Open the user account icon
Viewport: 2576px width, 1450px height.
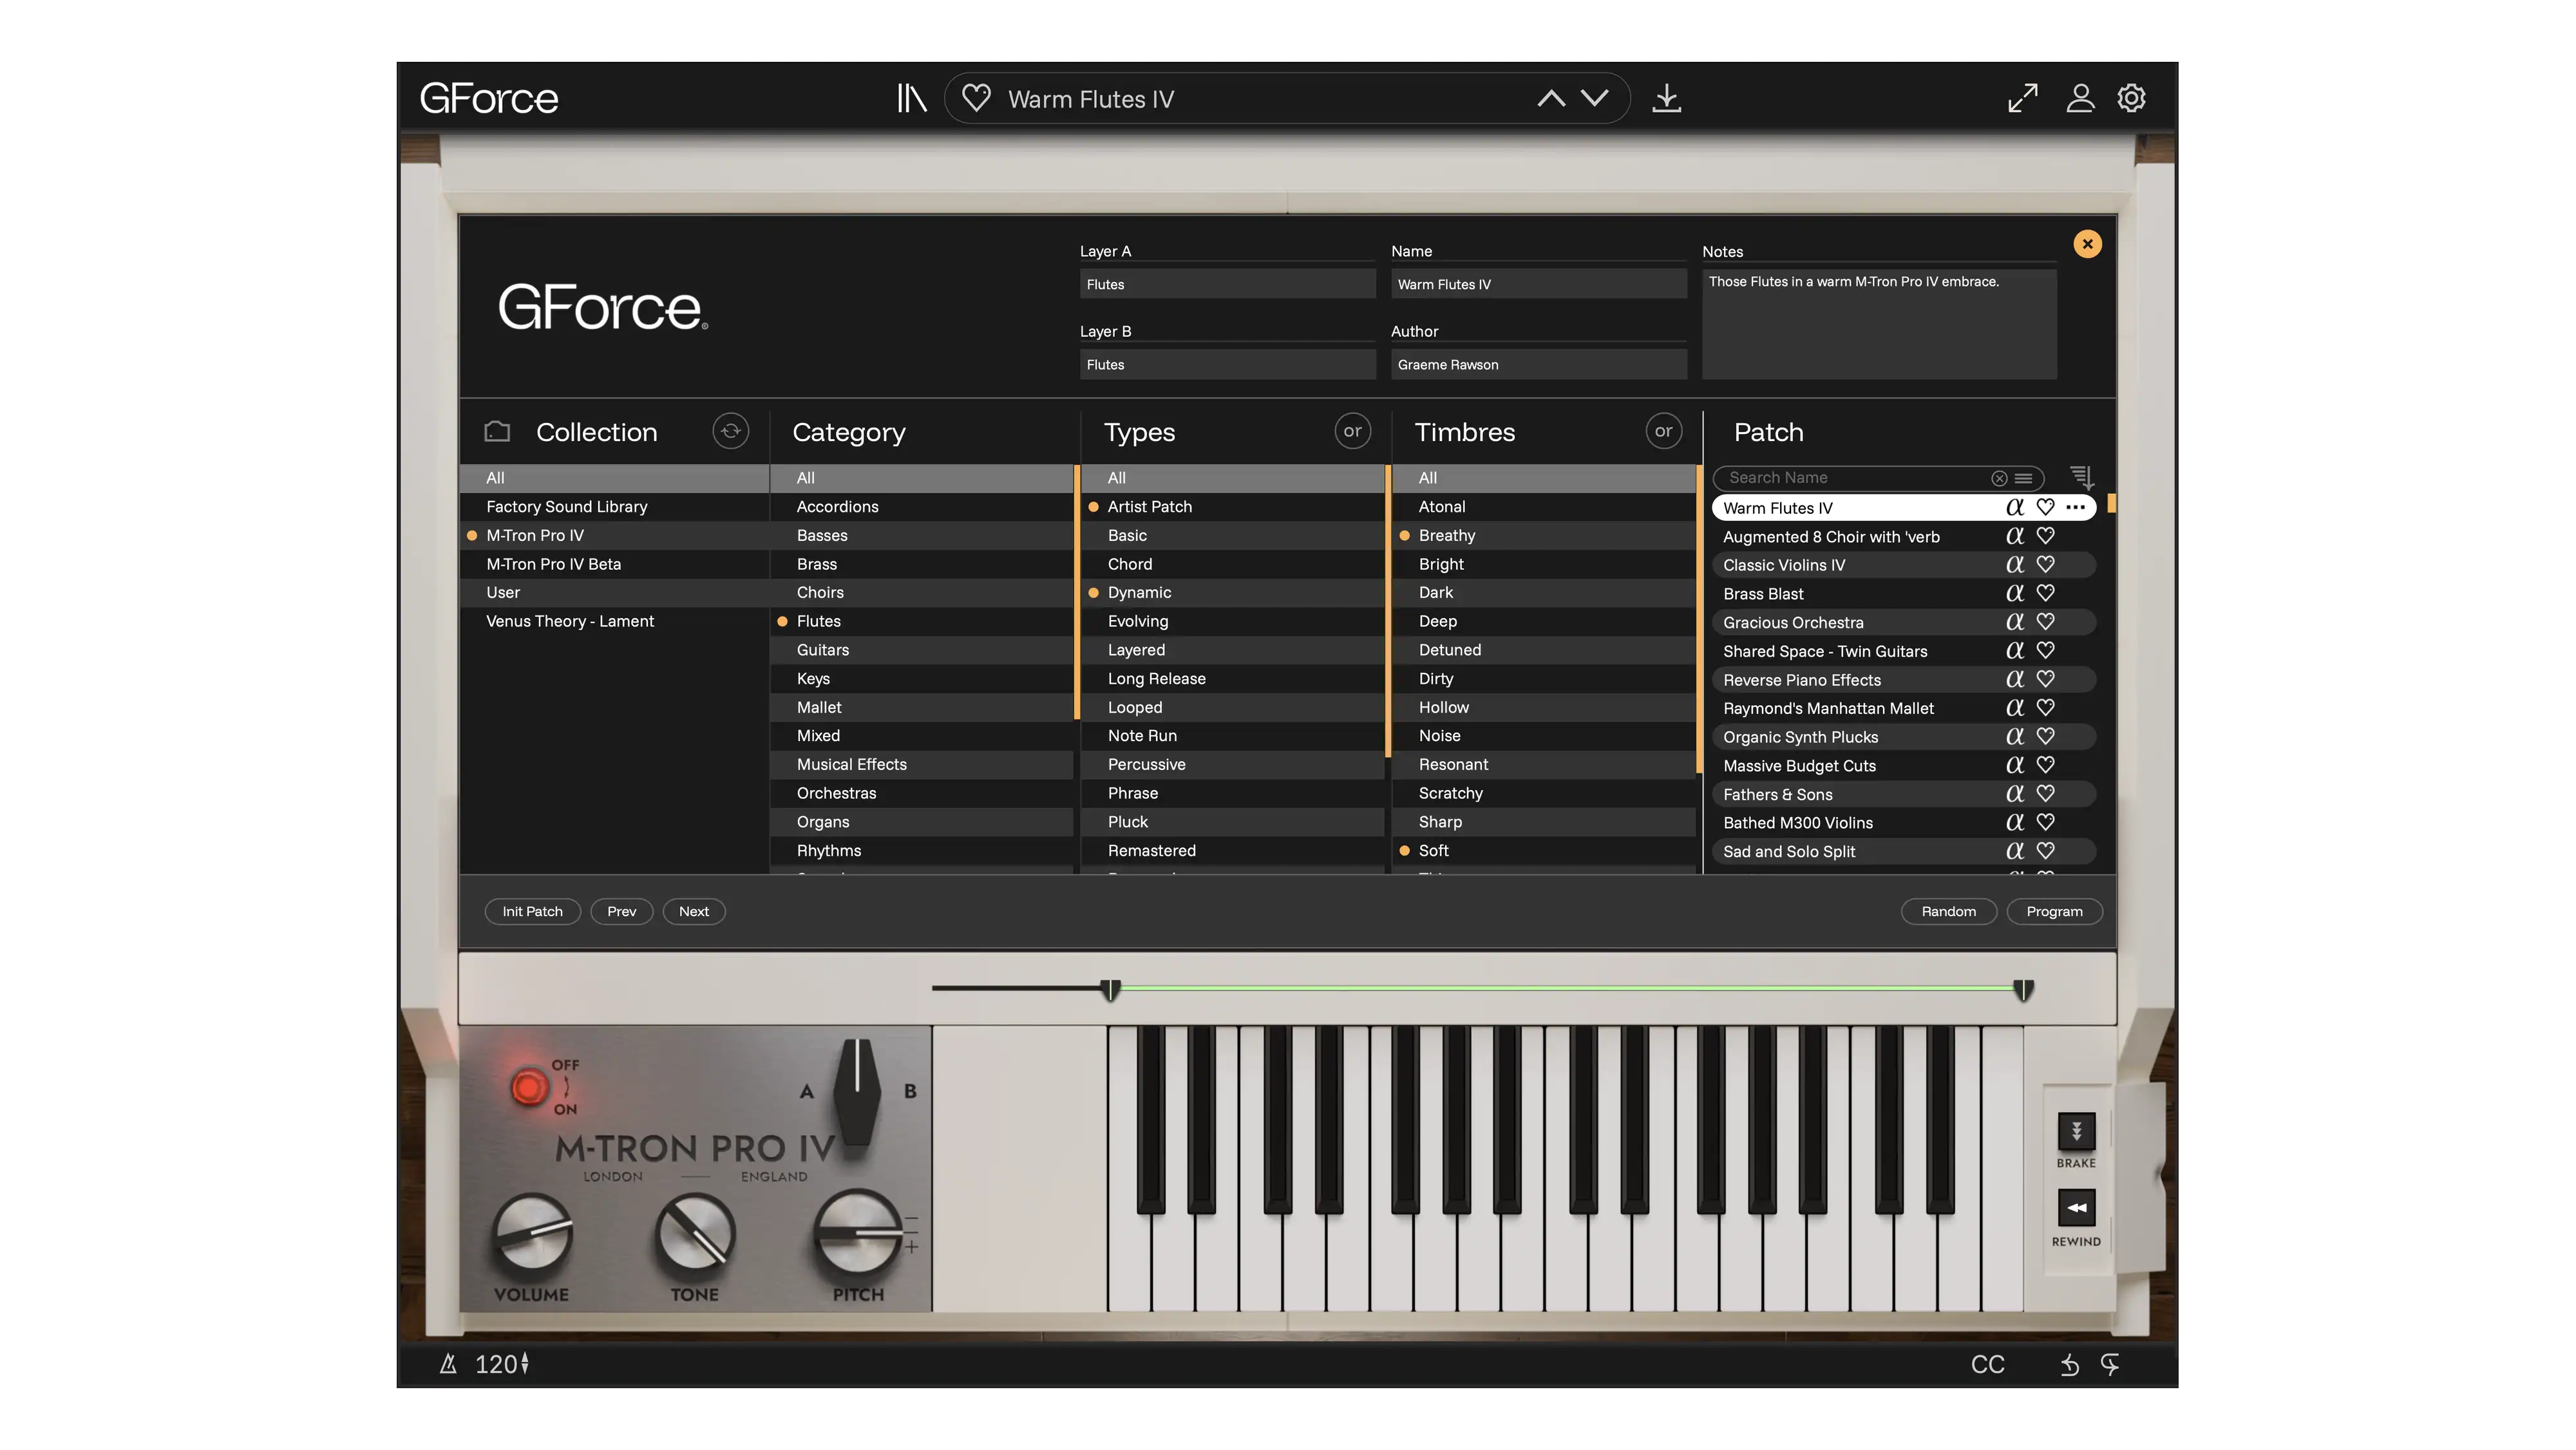2080,98
